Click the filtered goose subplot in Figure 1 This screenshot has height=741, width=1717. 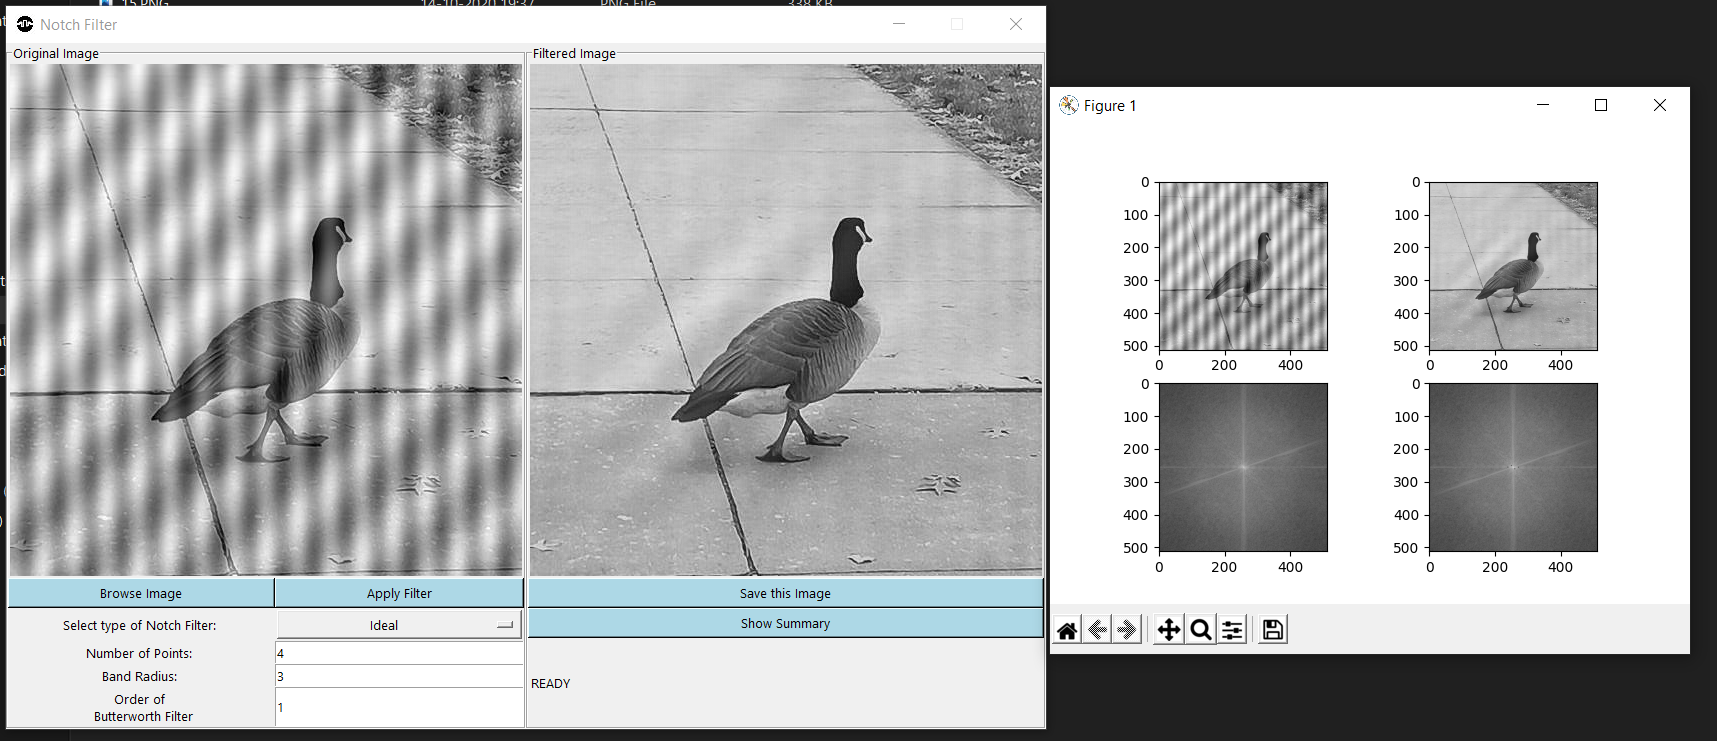(1513, 266)
